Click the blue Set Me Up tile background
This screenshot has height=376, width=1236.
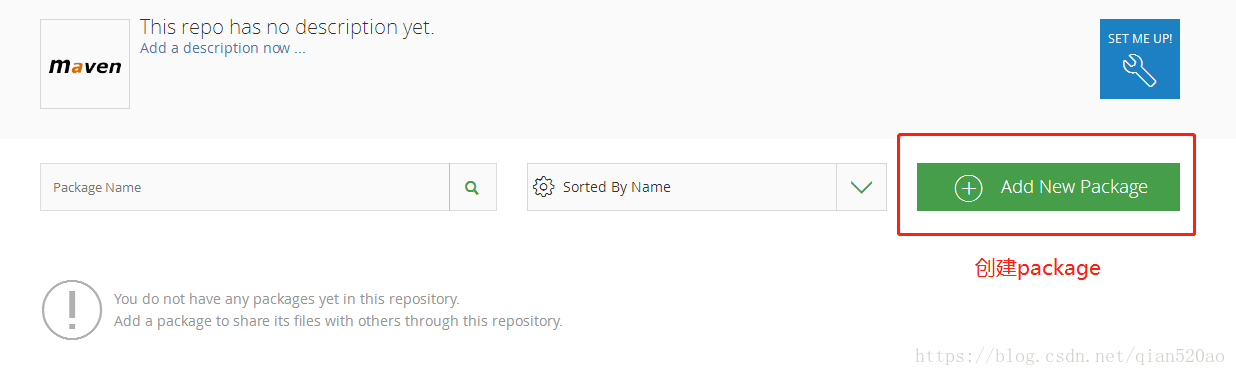click(1140, 59)
